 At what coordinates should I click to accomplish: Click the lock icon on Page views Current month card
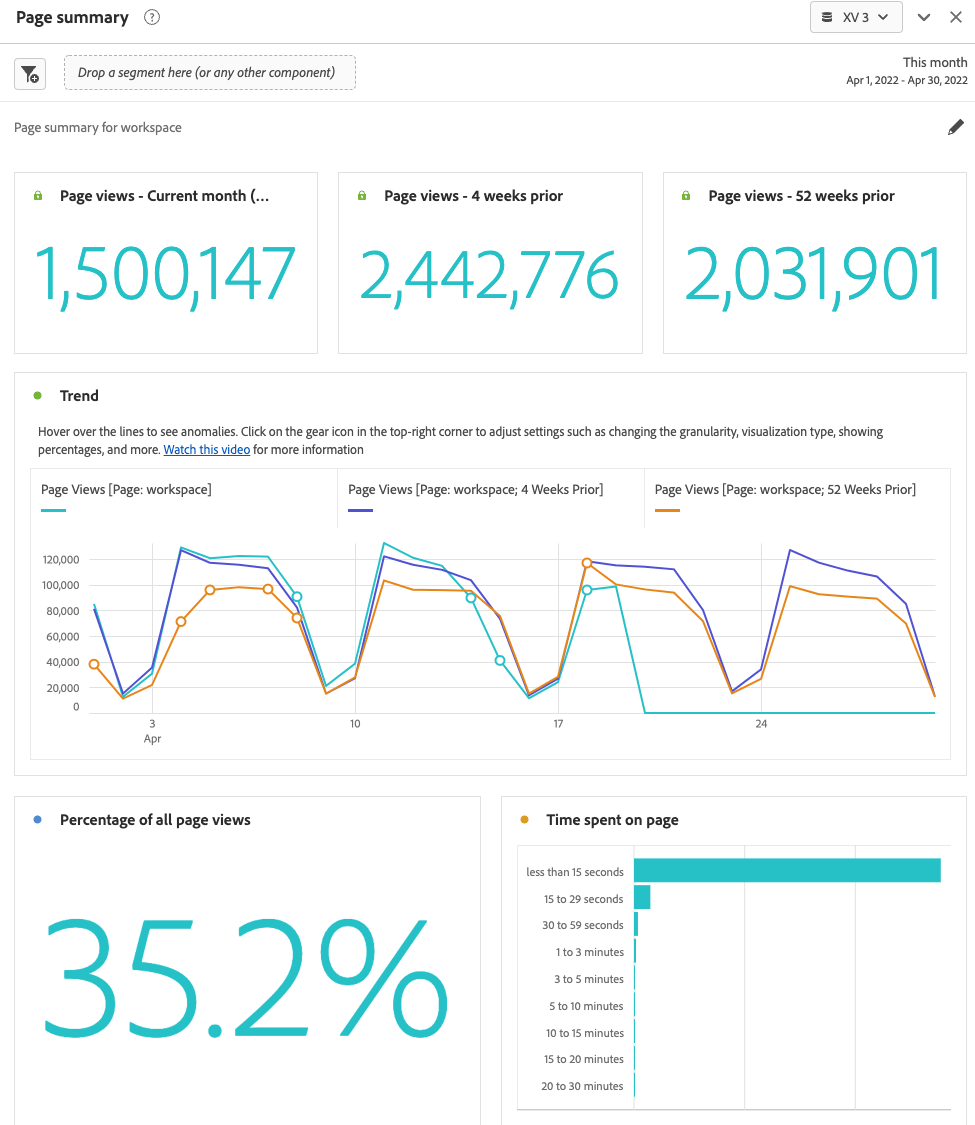pyautogui.click(x=38, y=195)
